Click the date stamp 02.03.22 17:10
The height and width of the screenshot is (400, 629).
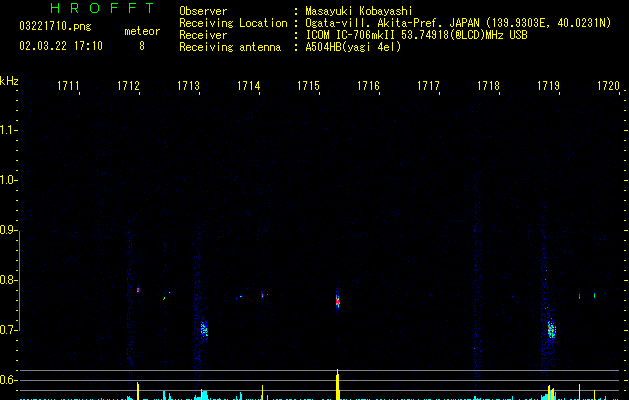(61, 46)
